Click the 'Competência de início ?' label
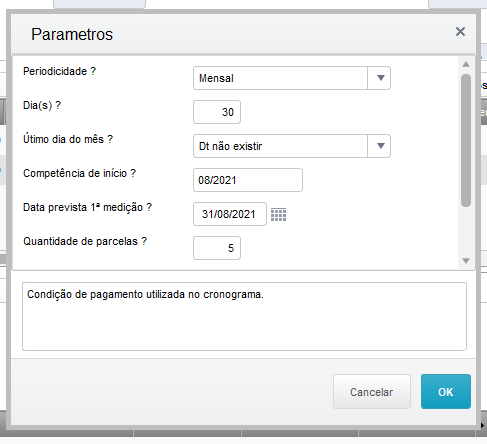The height and width of the screenshot is (444, 487). [79, 173]
